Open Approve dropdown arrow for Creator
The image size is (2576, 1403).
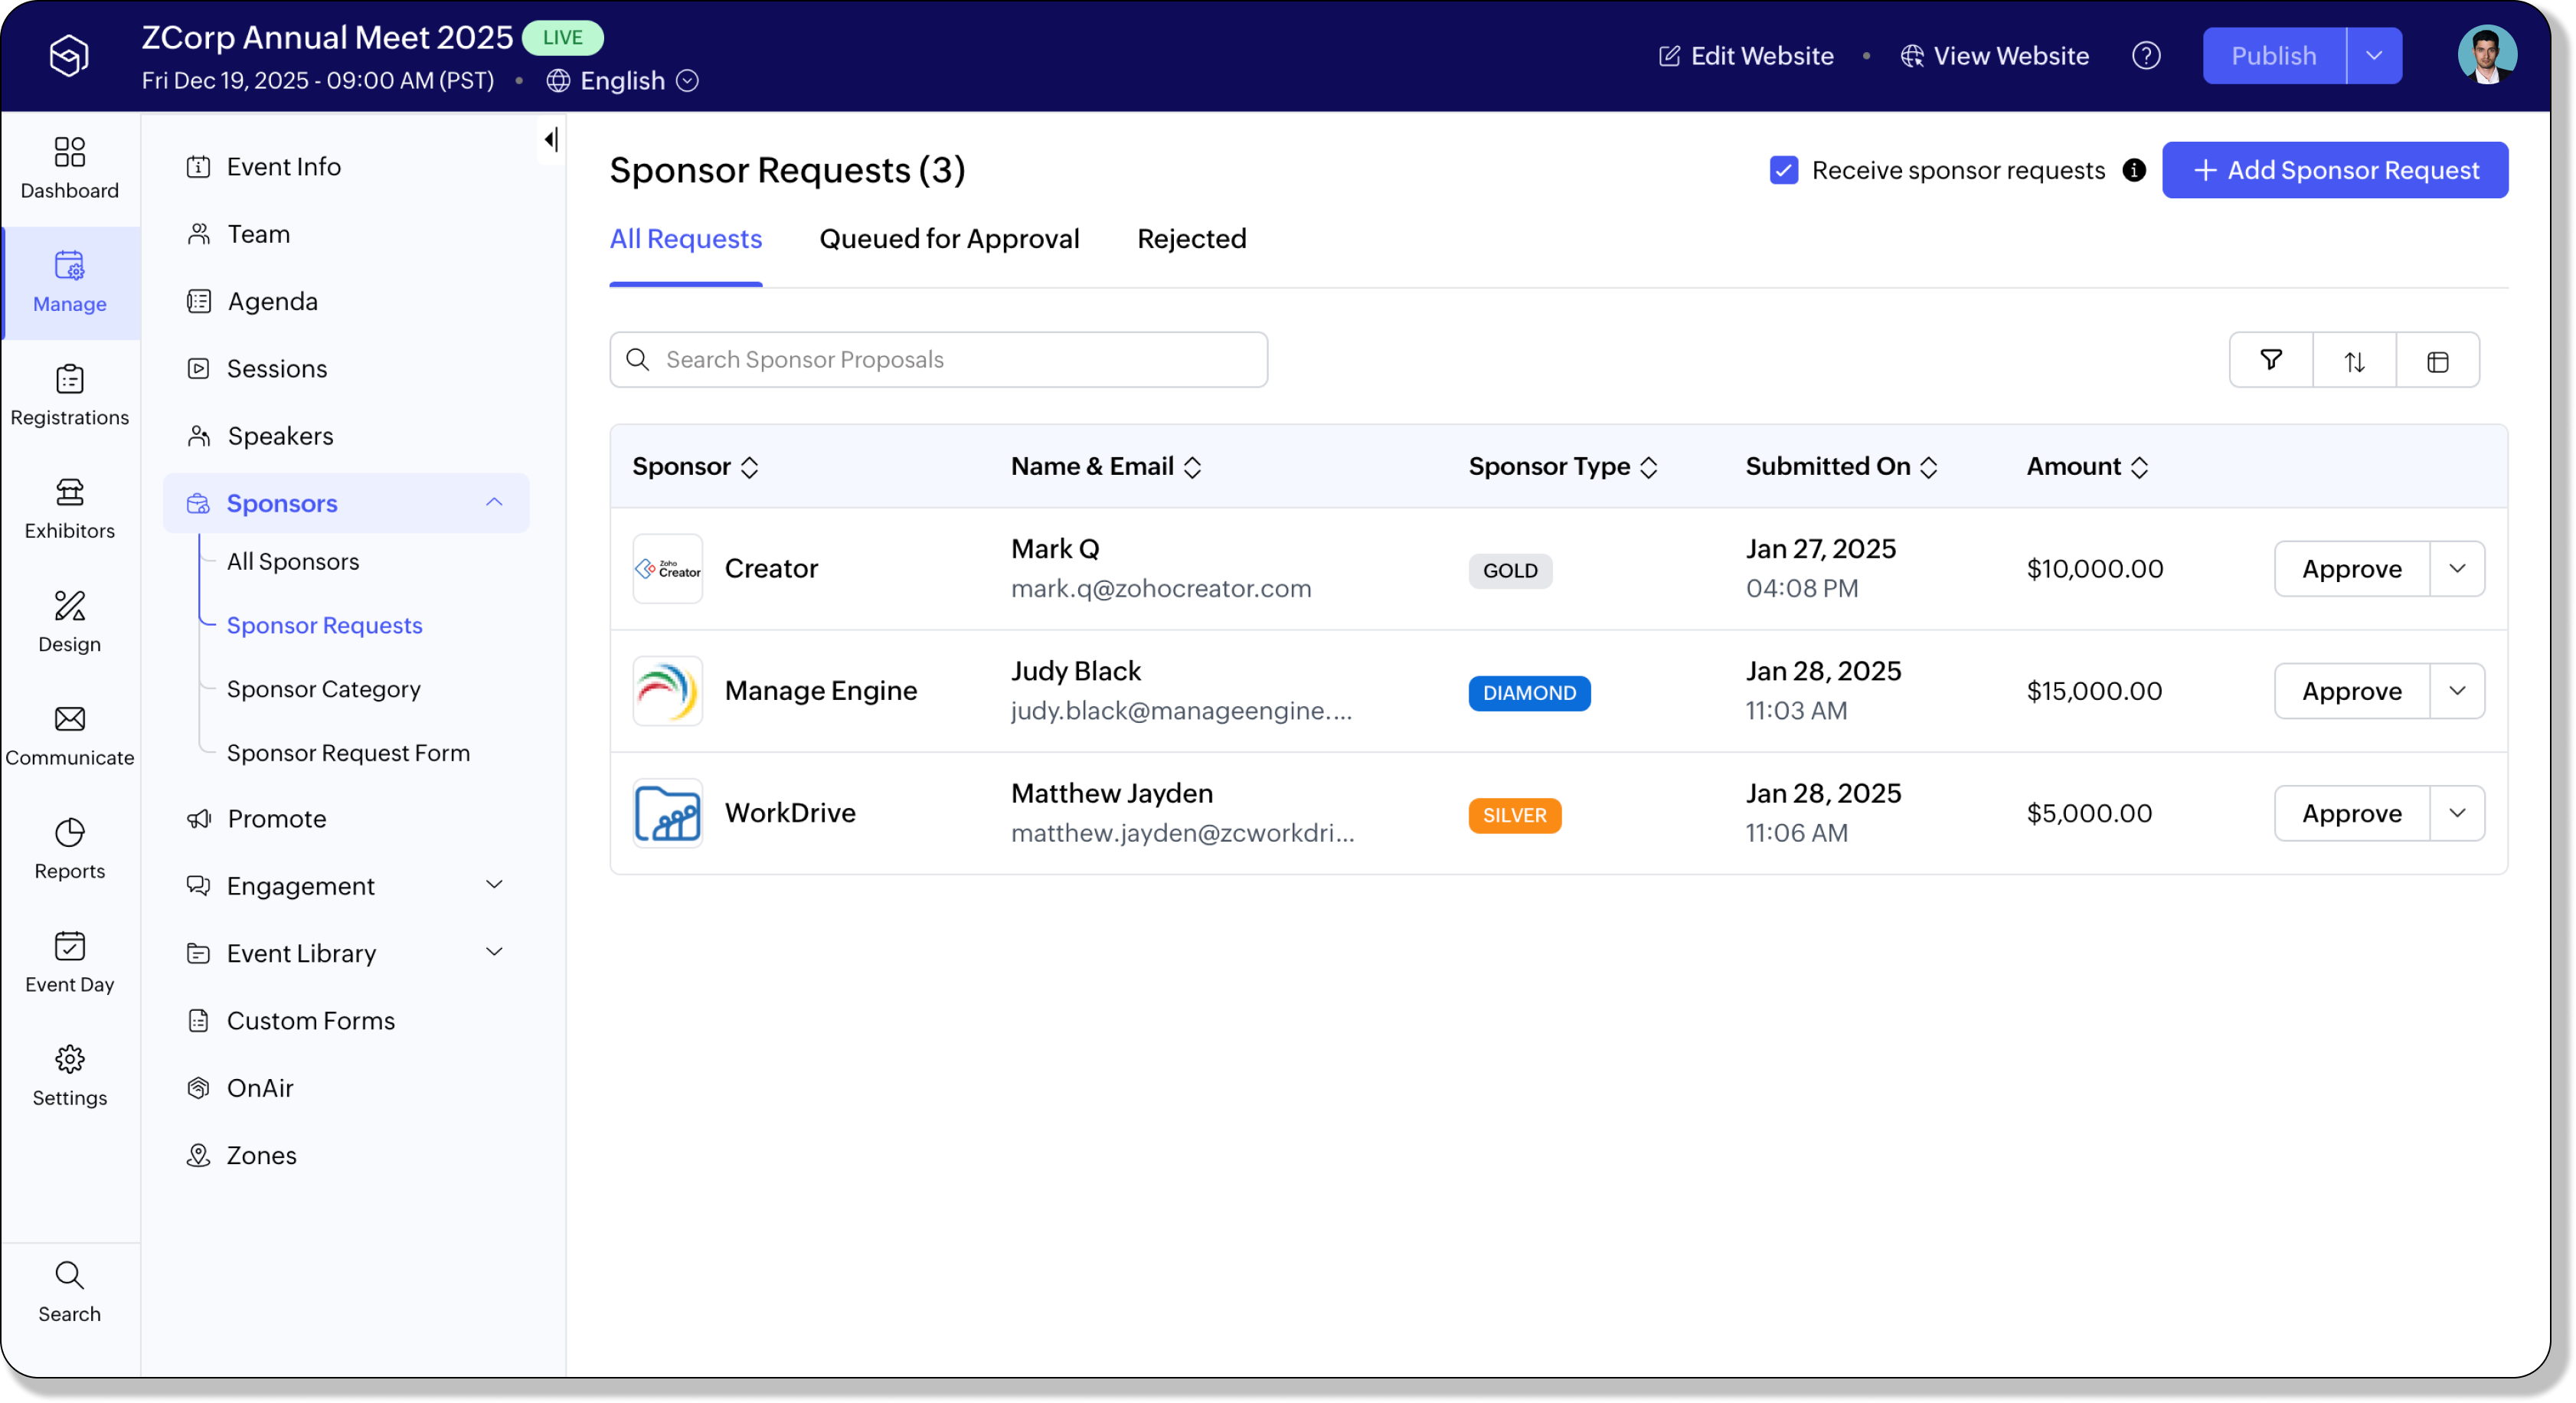[x=2457, y=569]
